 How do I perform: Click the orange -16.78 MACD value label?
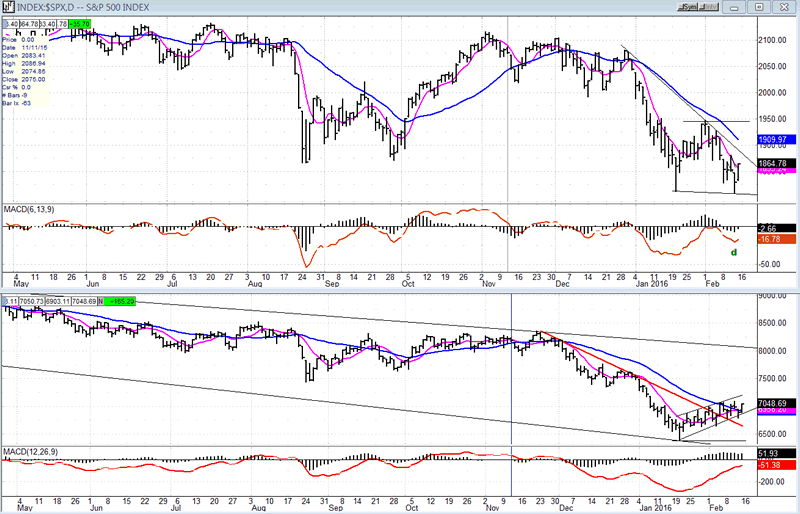pyautogui.click(x=776, y=239)
